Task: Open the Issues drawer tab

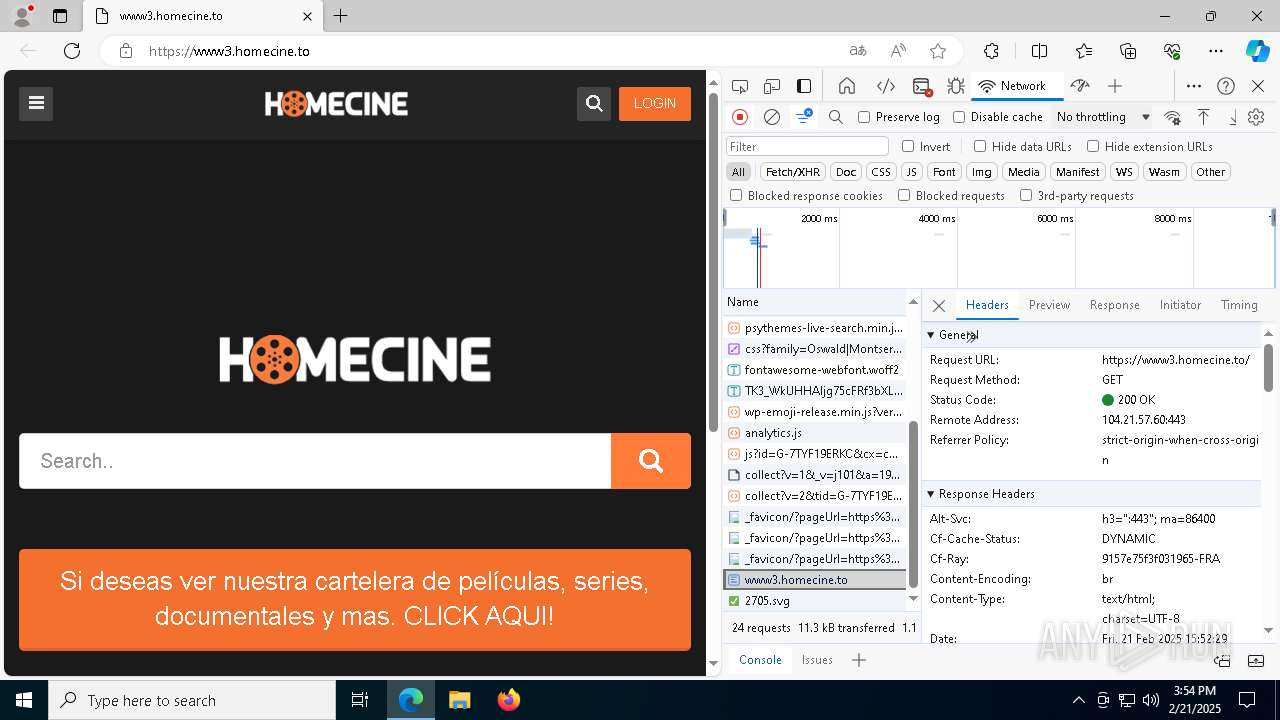Action: 817,660
